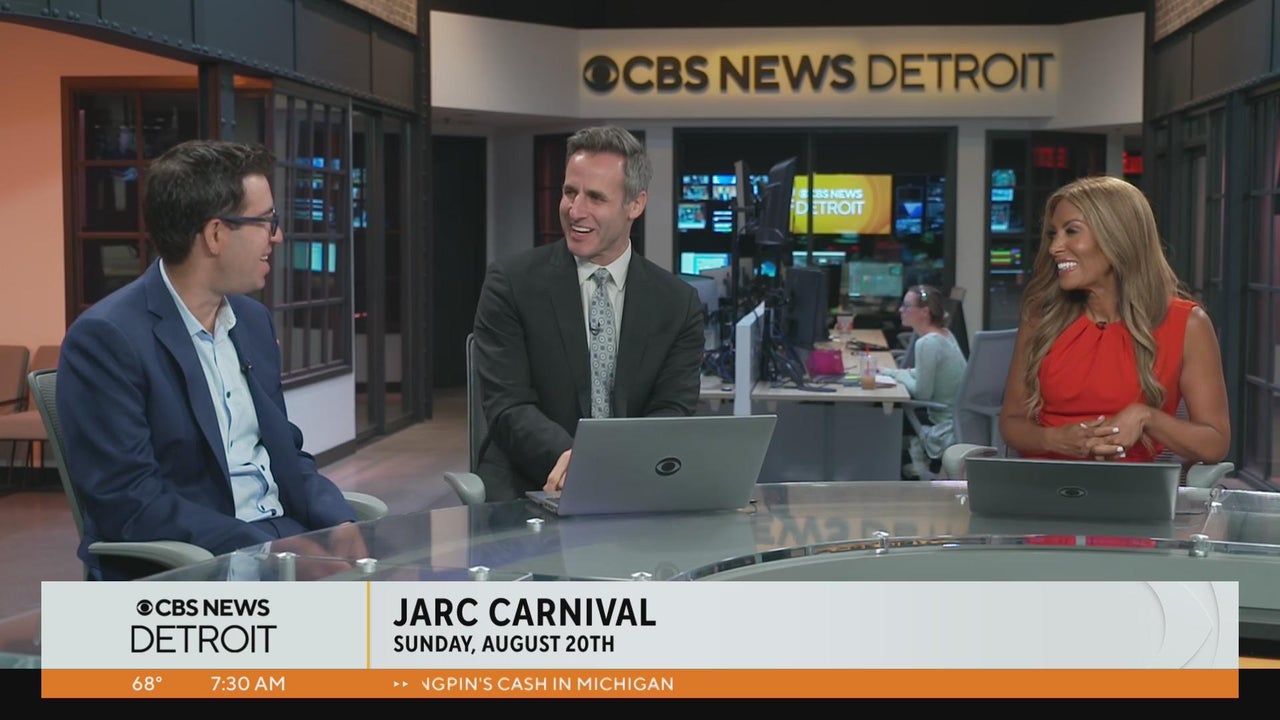Screen dimensions: 1280x720
Task: Click the glasses on the left guest
Action: pos(250,223)
